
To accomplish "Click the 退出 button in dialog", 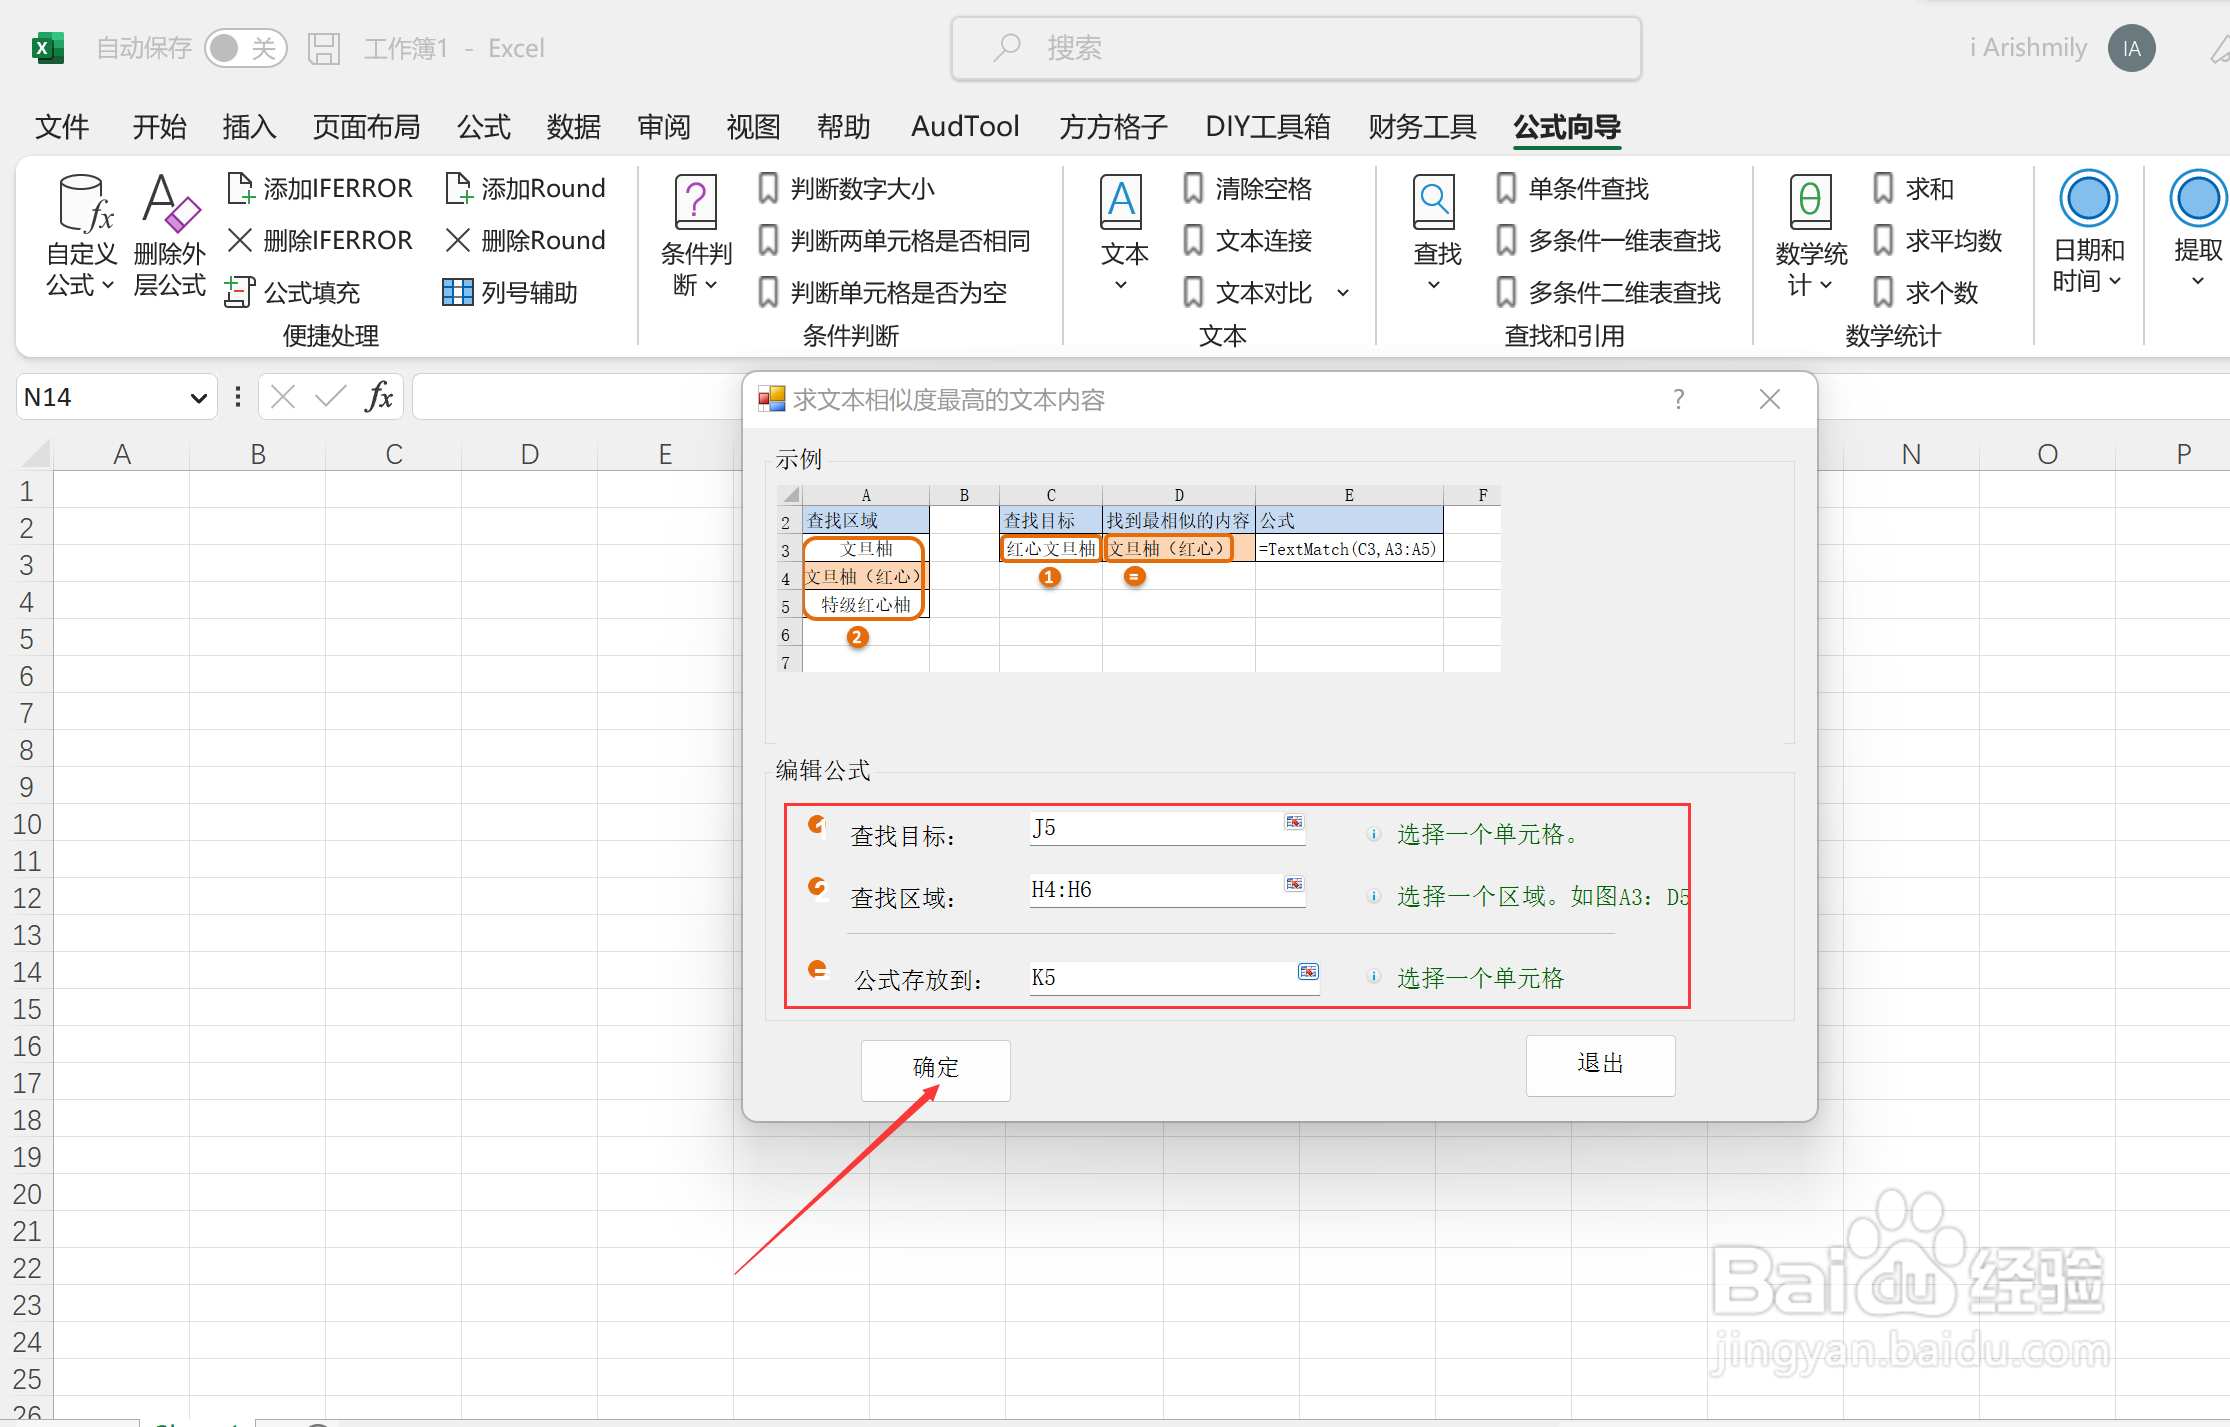I will 1599,1064.
